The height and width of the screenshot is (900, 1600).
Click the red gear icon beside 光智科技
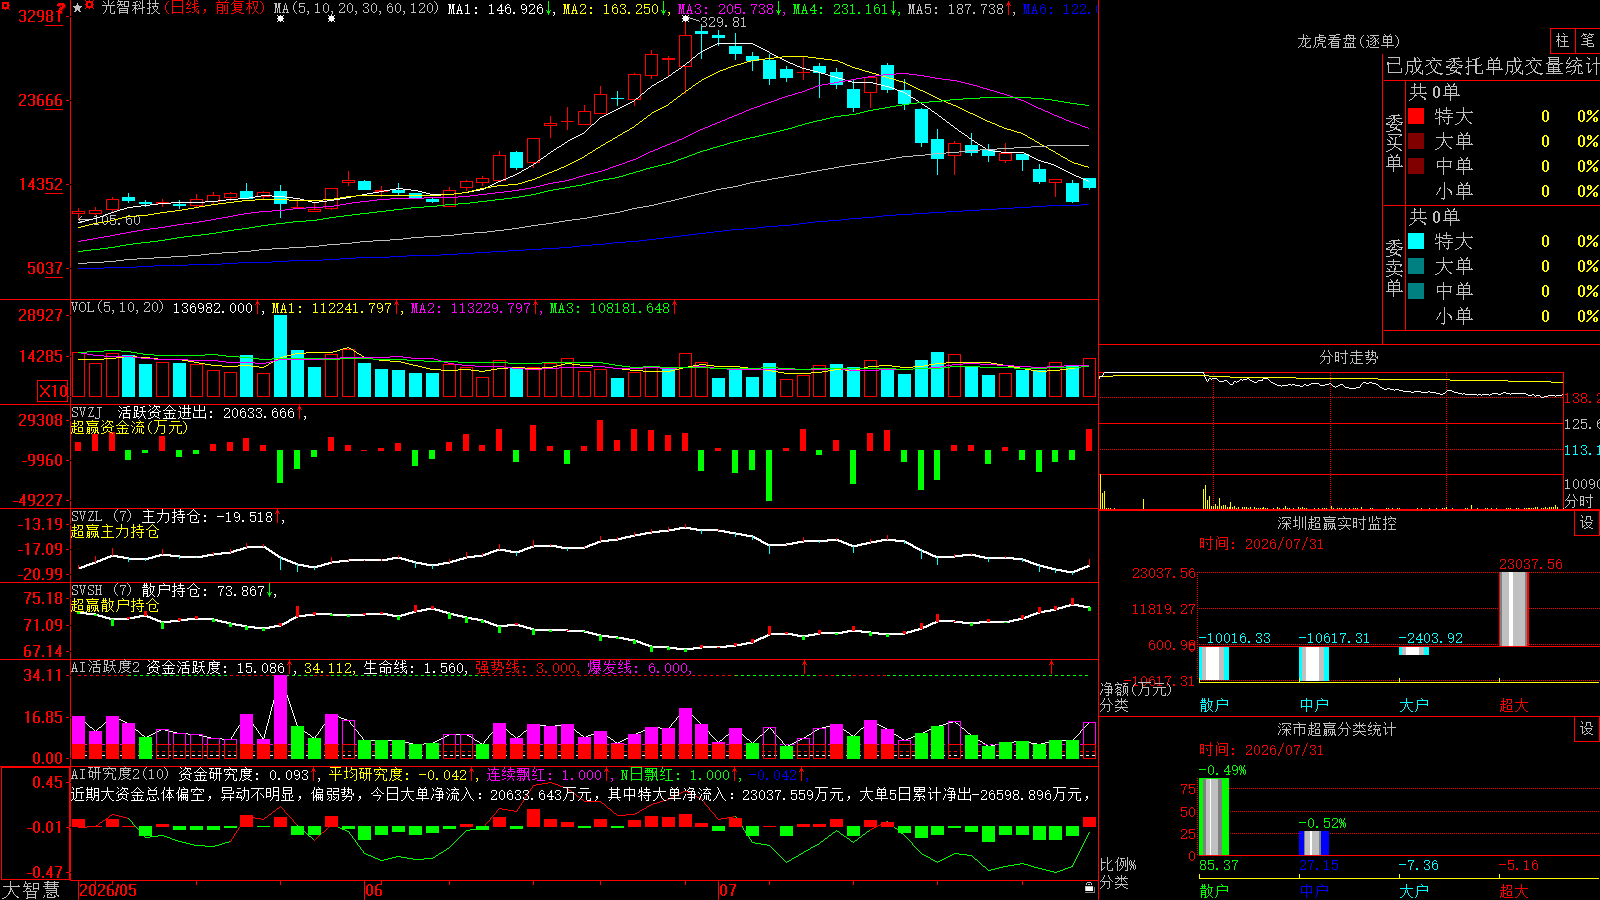pyautogui.click(x=89, y=7)
